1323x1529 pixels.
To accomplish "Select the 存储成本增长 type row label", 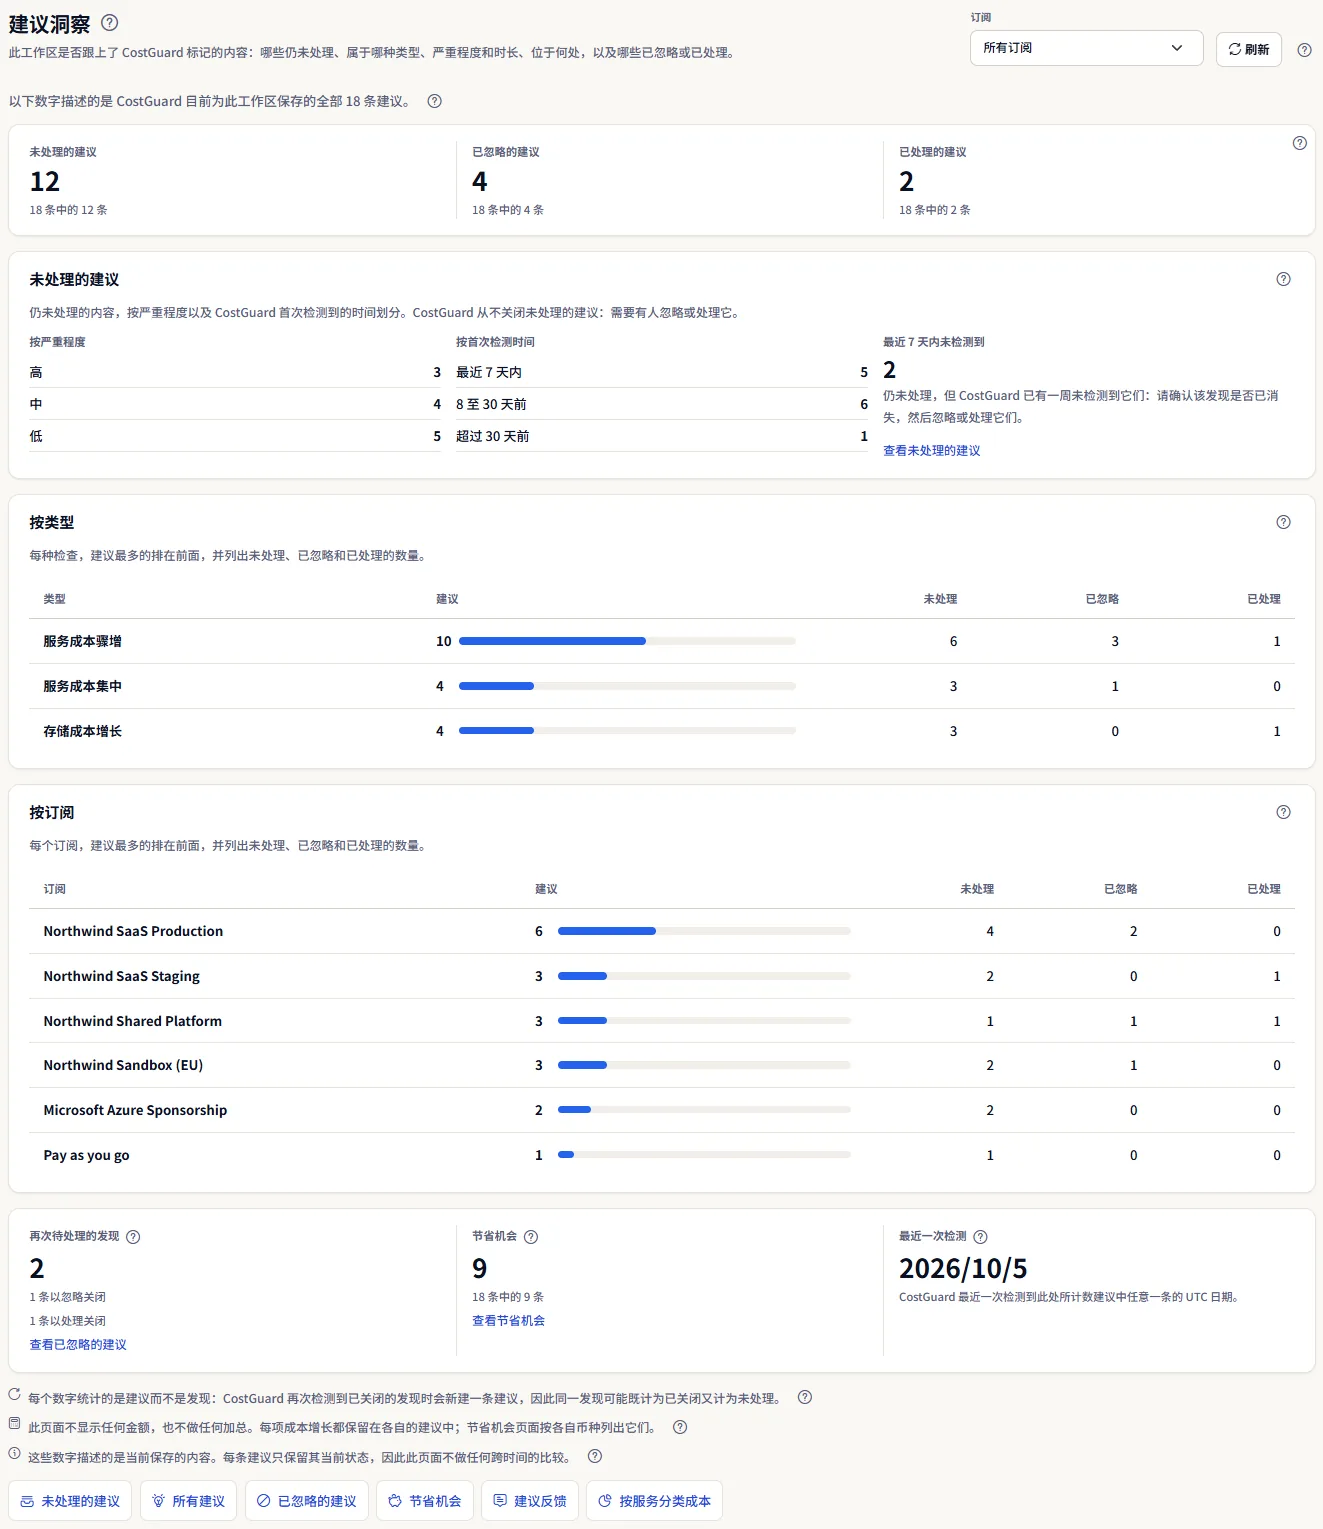I will (82, 731).
